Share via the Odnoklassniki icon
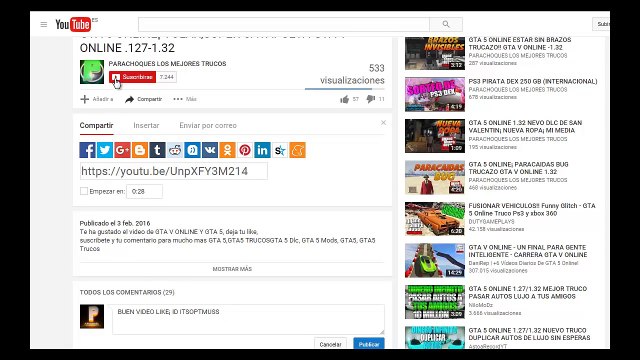Viewport: 640px width, 360px height. pyautogui.click(x=227, y=150)
